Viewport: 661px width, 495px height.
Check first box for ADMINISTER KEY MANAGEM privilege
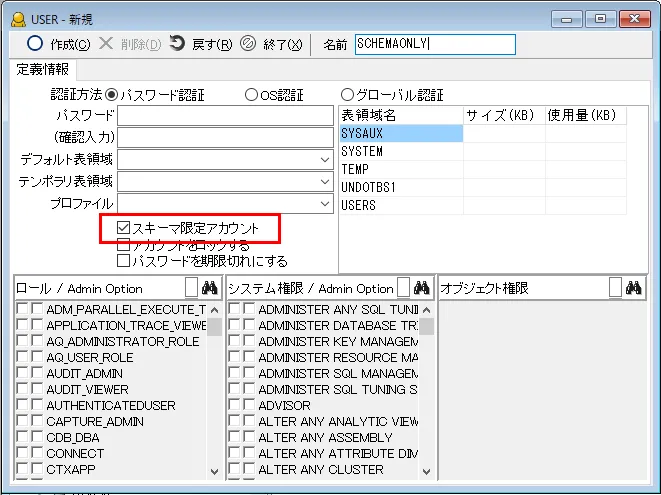click(x=234, y=341)
